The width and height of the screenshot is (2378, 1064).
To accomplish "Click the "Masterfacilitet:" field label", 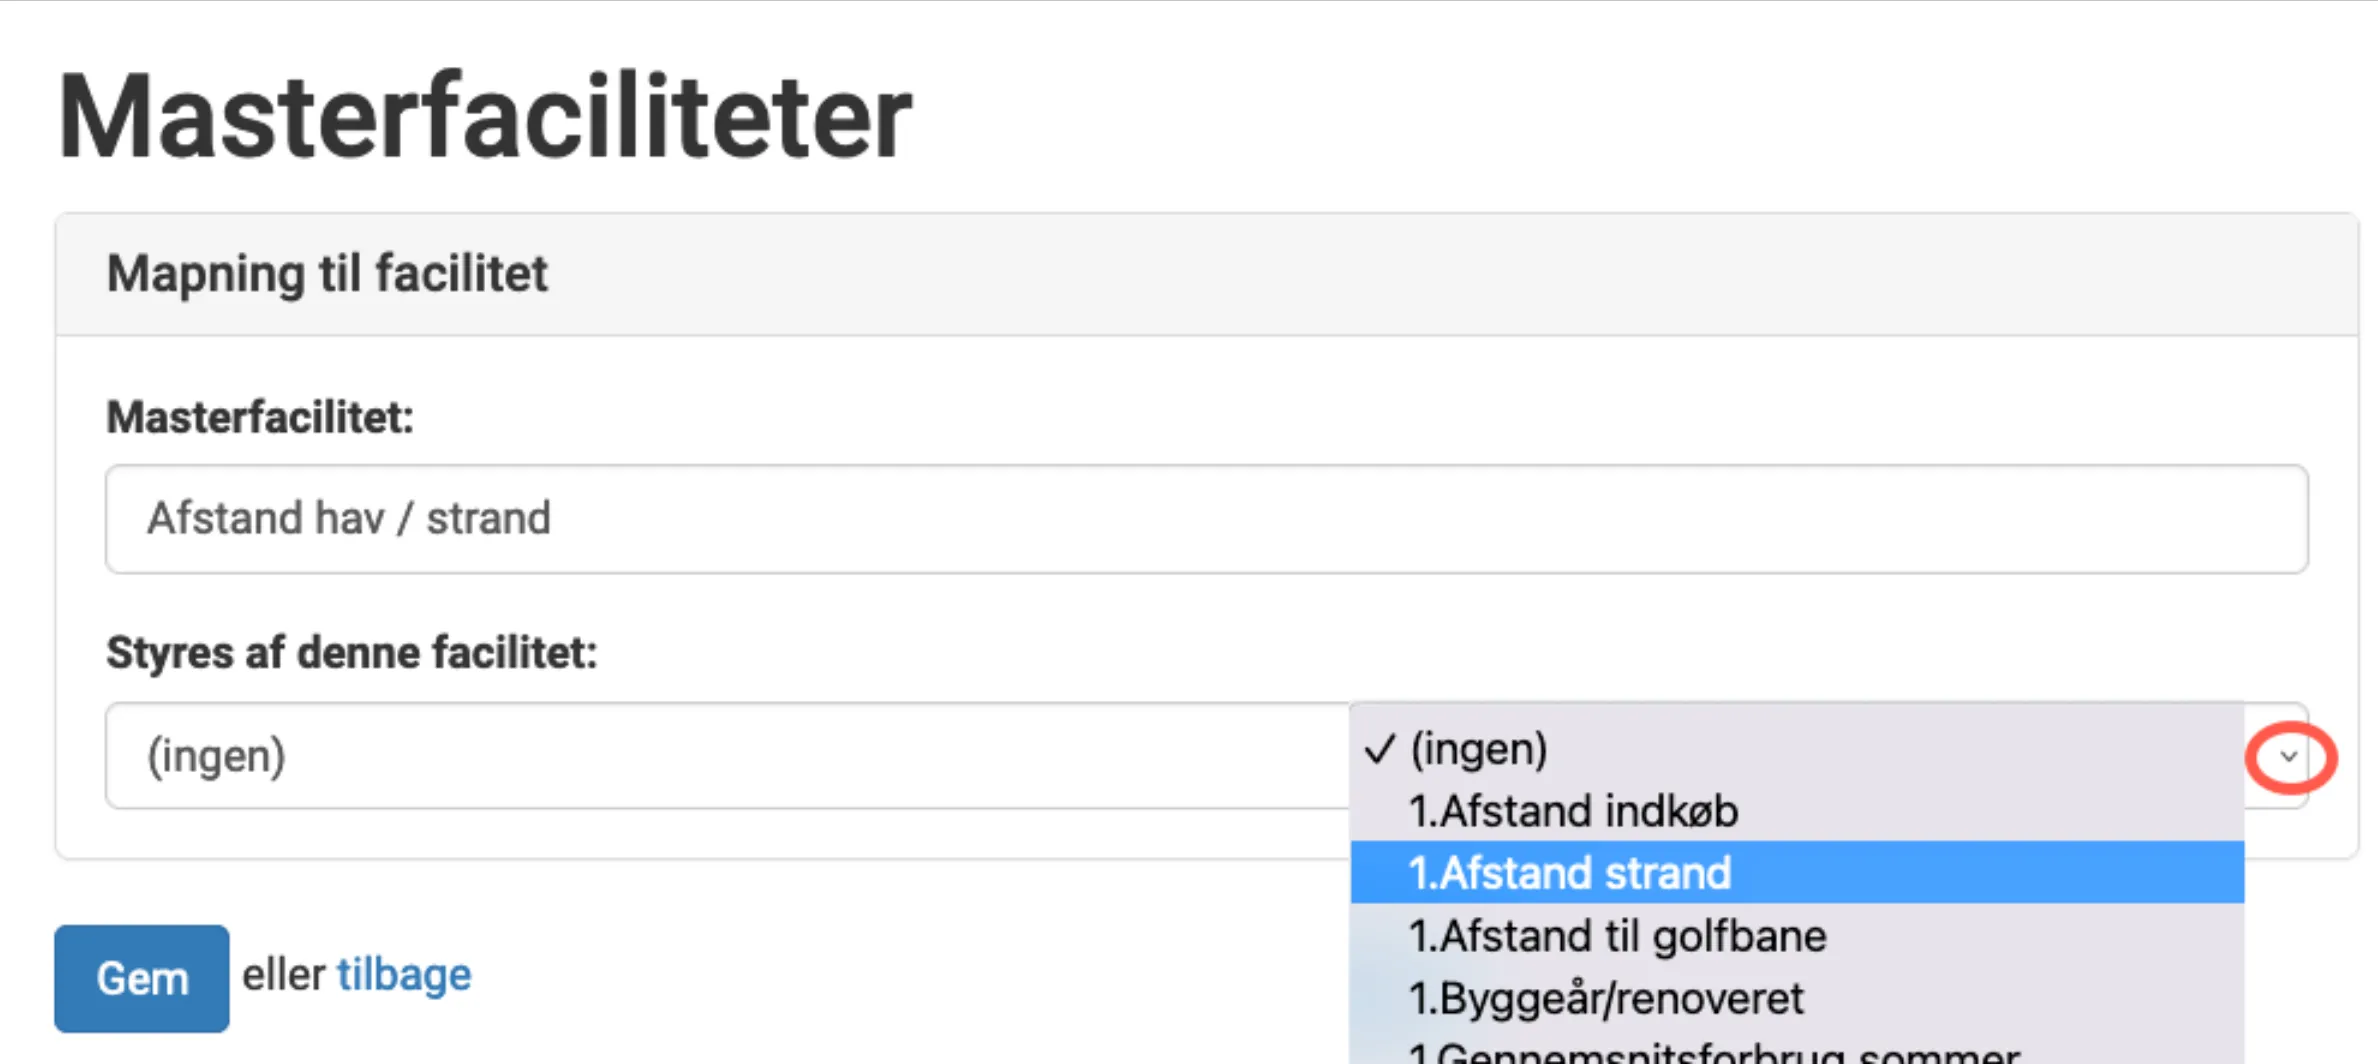I will point(260,417).
